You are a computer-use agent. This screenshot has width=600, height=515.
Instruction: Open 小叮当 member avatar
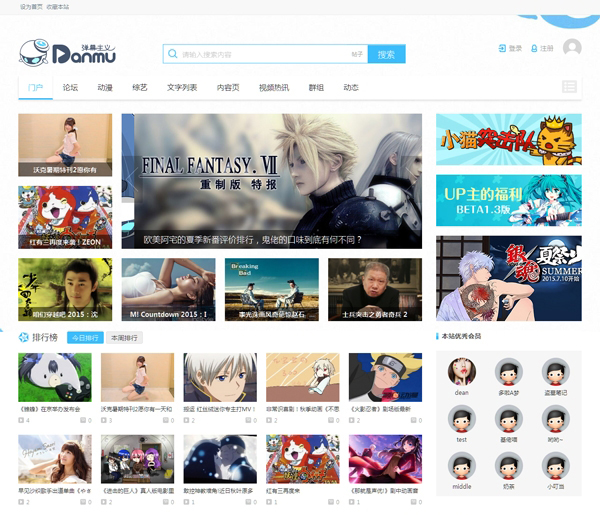point(556,466)
